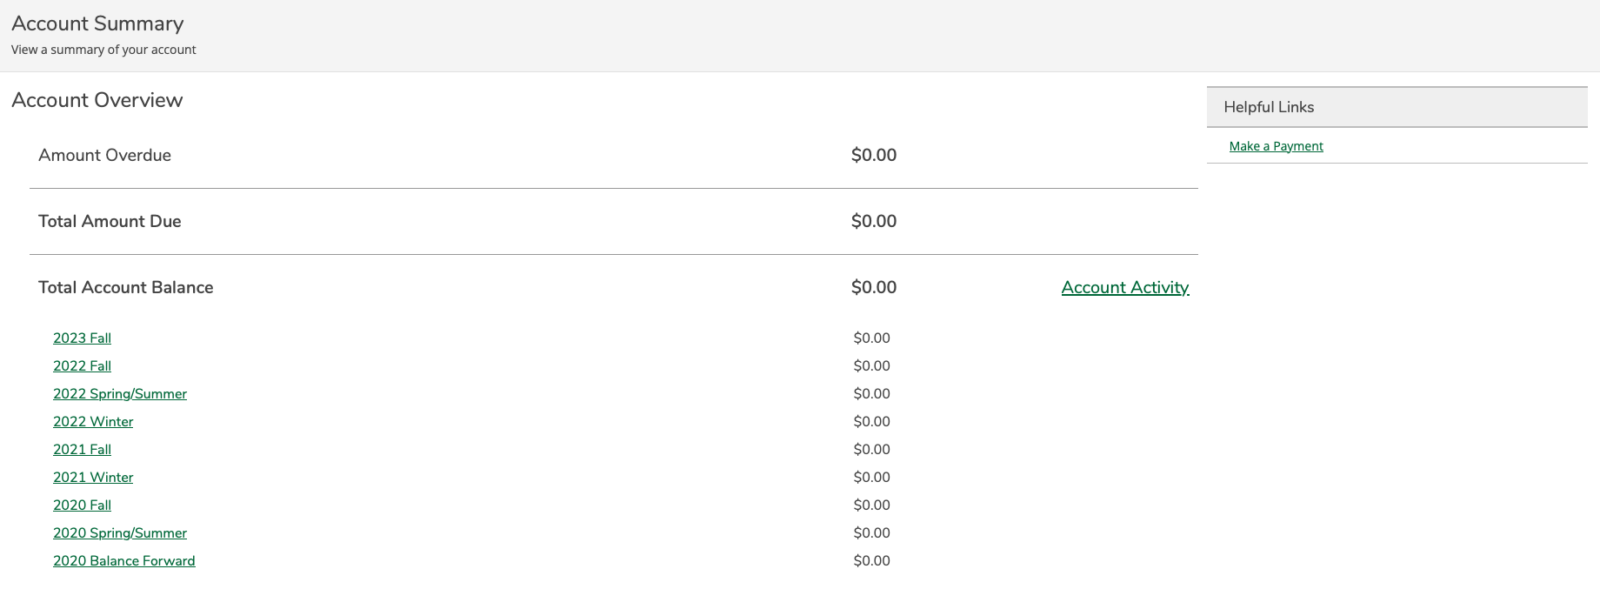
Task: Click the Account Summary page title
Action: coord(97,23)
